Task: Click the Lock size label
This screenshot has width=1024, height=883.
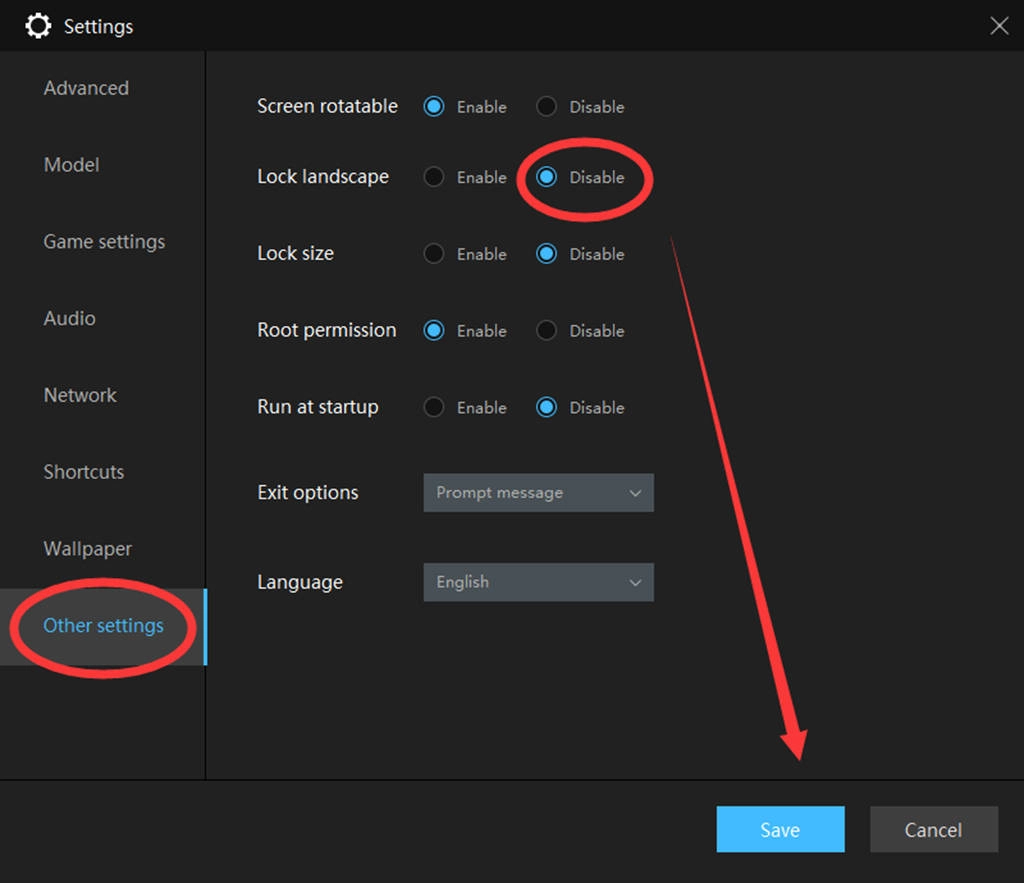Action: coord(295,253)
